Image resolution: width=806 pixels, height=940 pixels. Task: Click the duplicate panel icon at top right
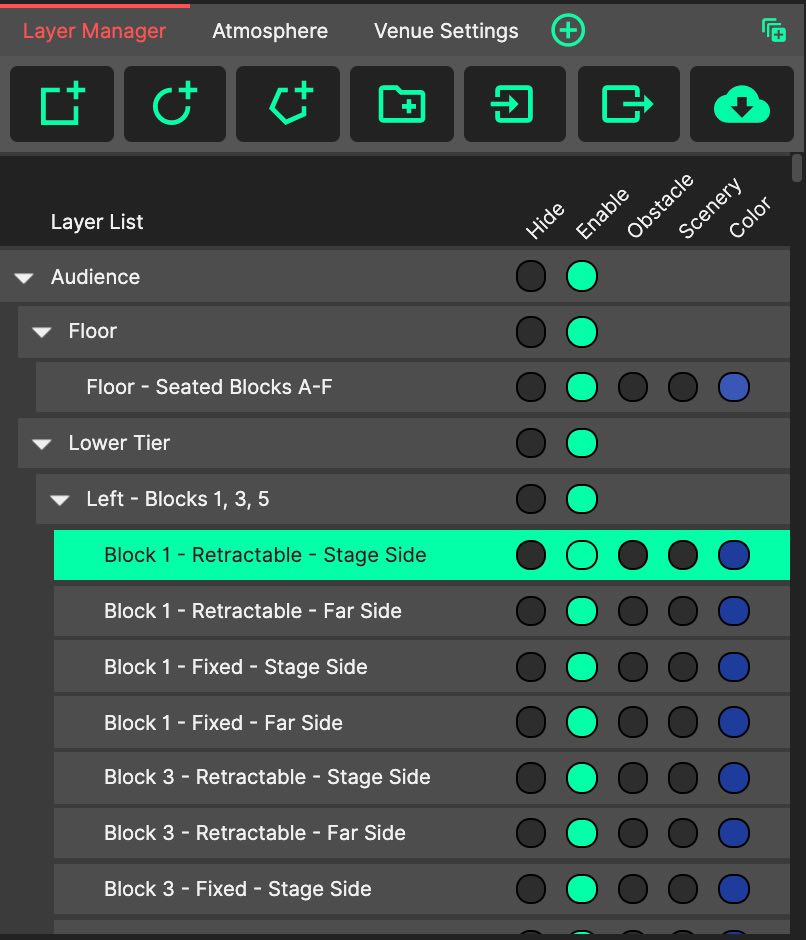(774, 30)
